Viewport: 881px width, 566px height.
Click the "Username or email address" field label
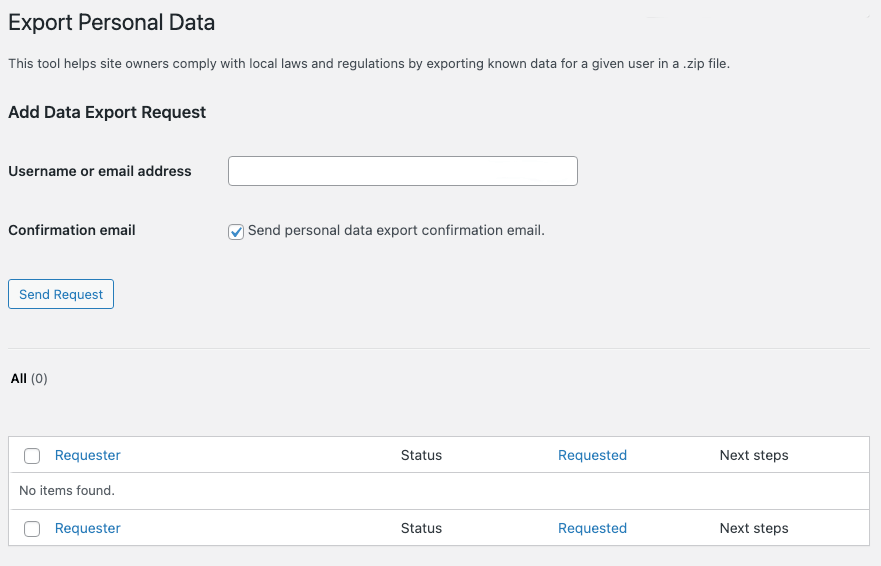pos(100,171)
